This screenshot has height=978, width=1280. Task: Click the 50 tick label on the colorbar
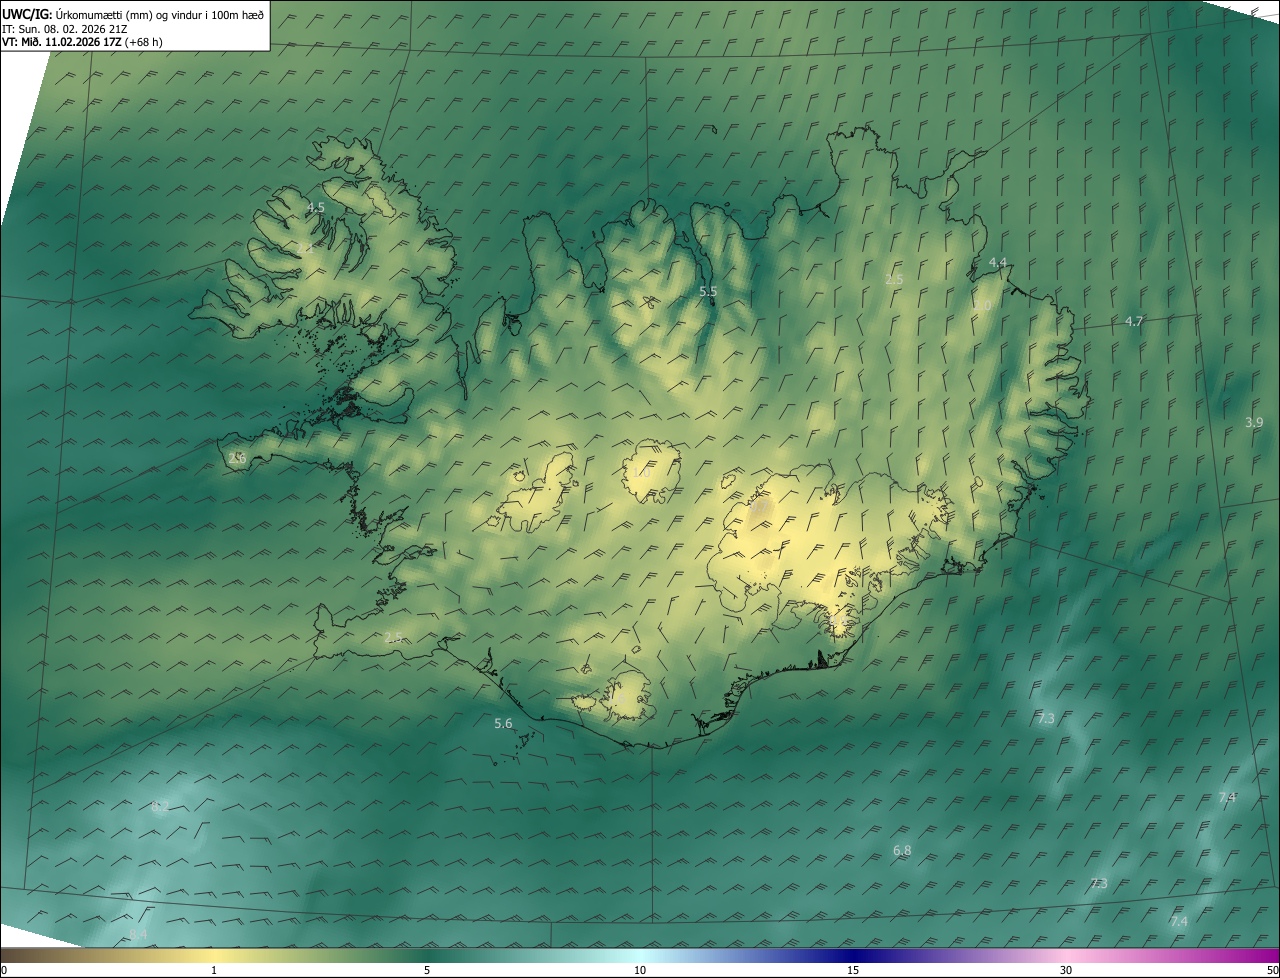1272,970
